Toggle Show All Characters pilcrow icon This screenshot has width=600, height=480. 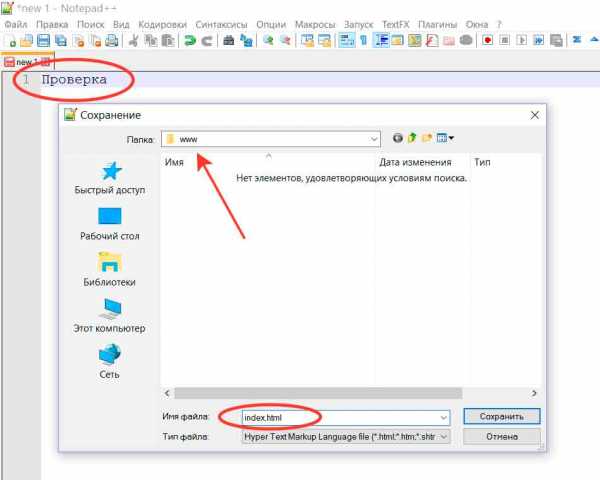[x=364, y=41]
